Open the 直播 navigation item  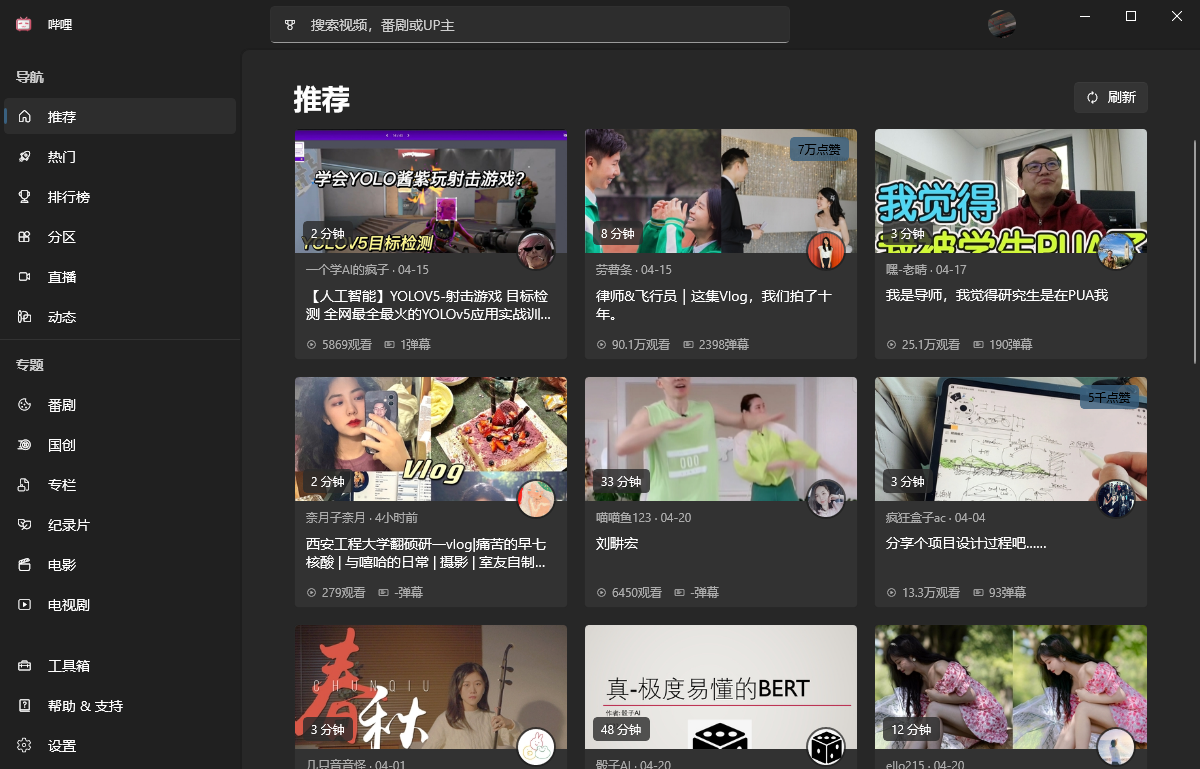click(x=120, y=276)
